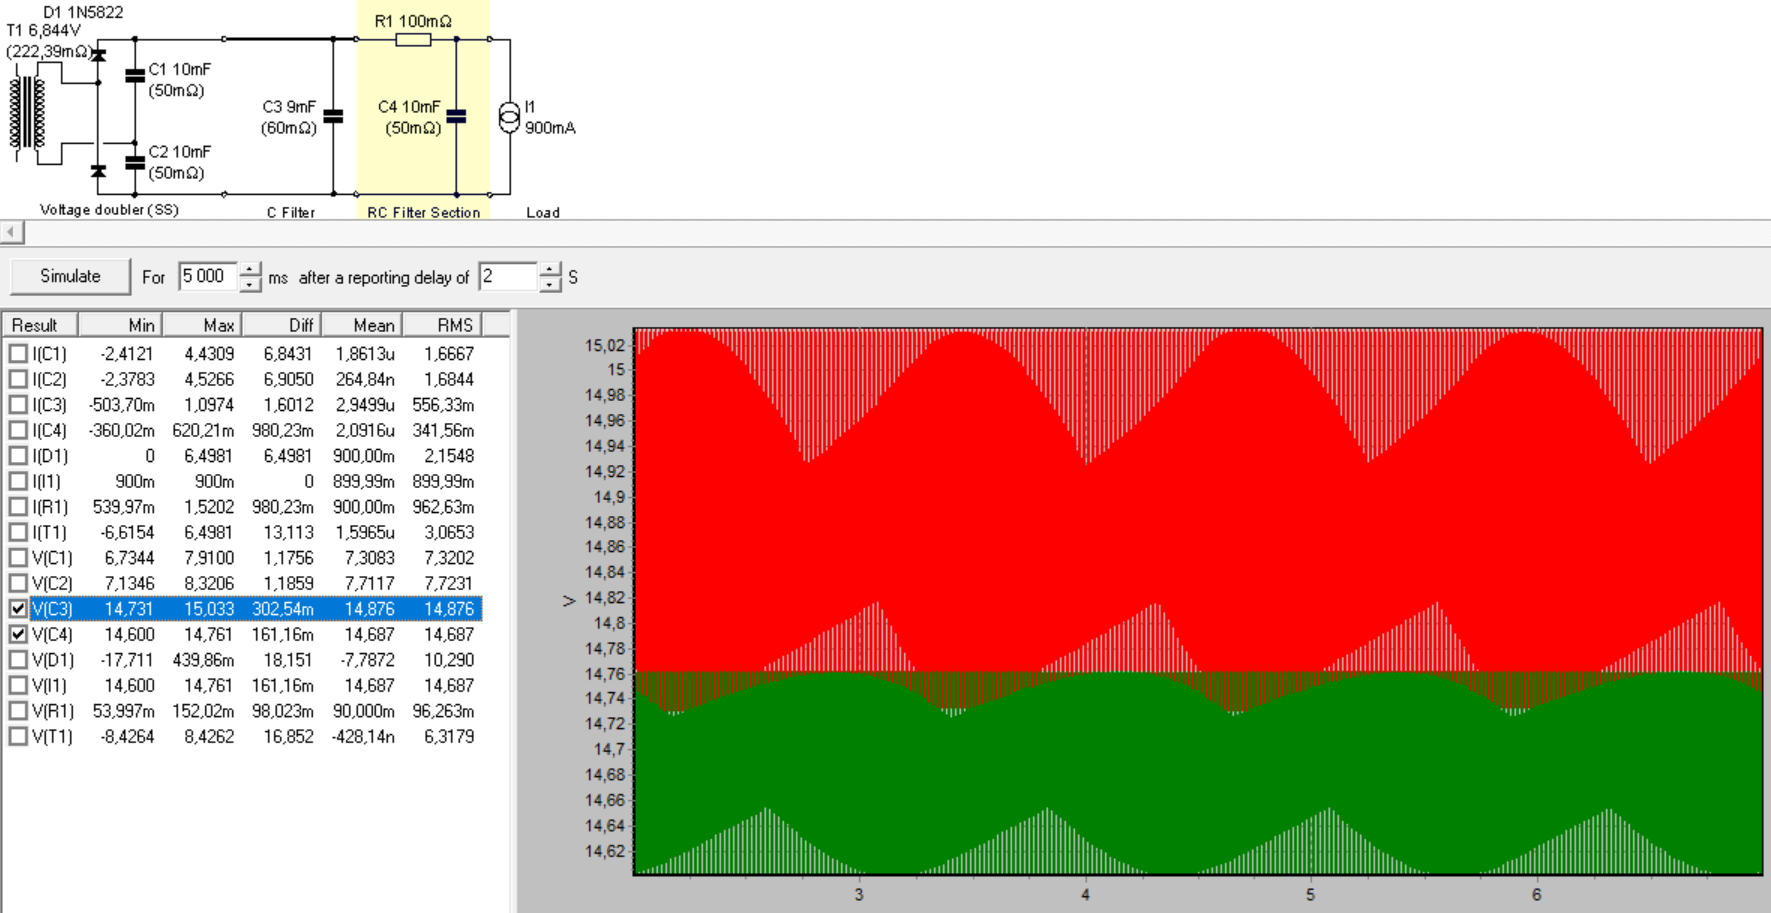Click the RMS column header

[442, 325]
